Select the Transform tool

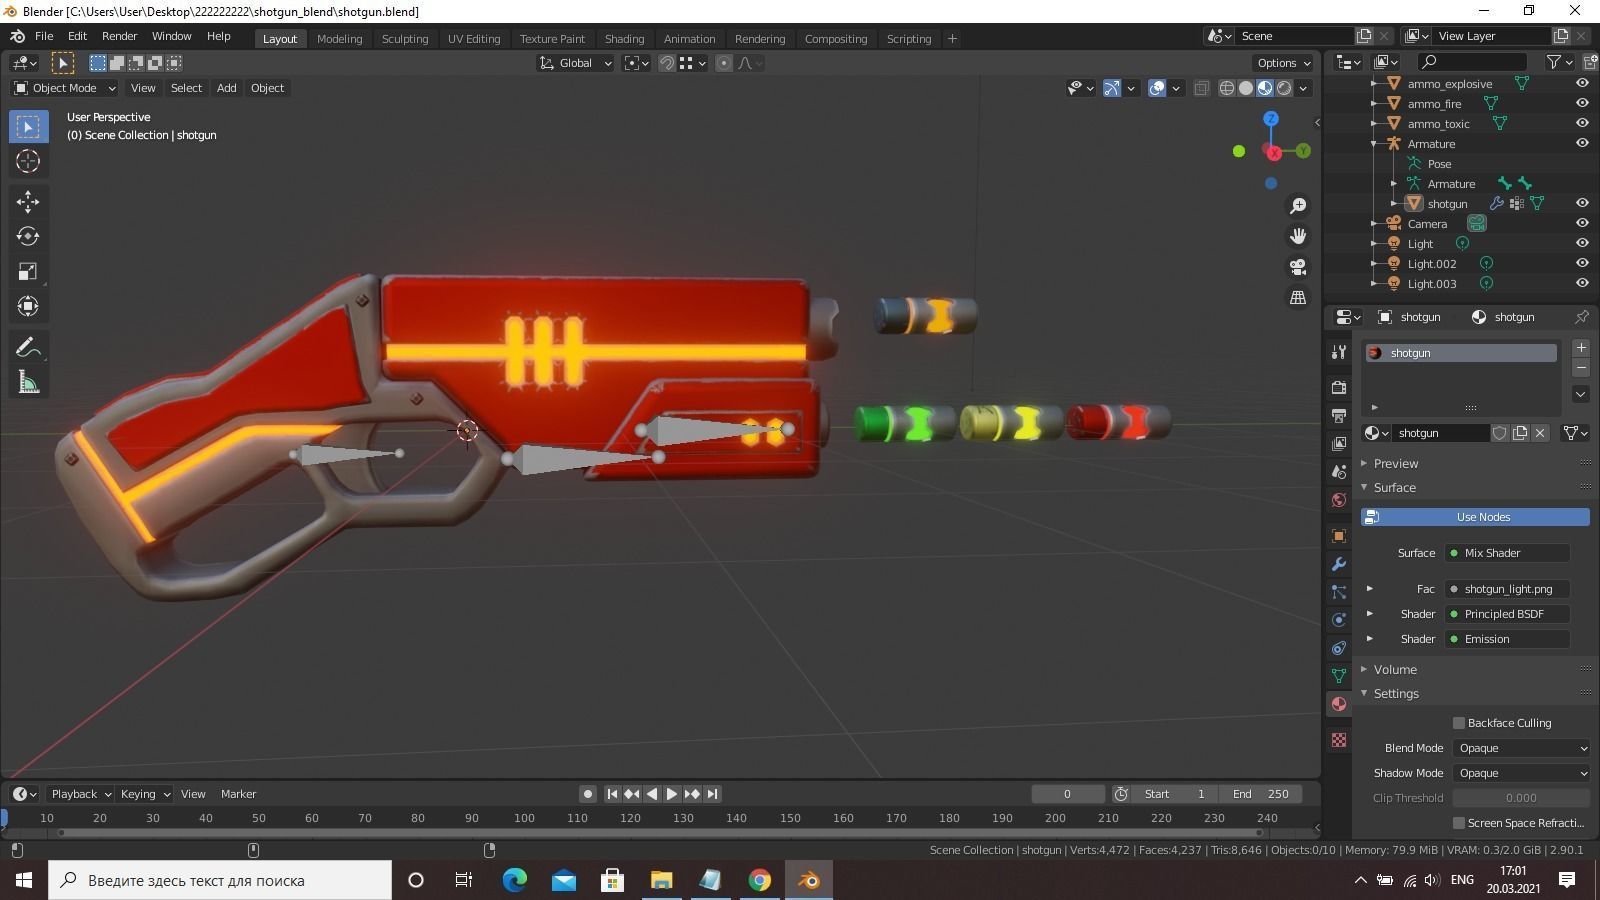(x=28, y=307)
